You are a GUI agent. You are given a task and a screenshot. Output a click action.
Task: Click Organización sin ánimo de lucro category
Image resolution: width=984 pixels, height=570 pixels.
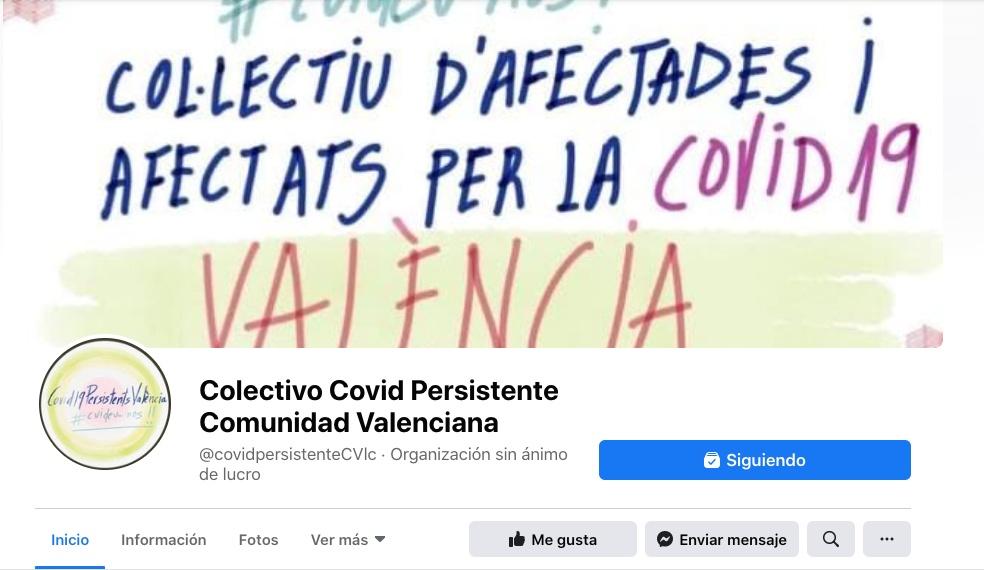[383, 464]
